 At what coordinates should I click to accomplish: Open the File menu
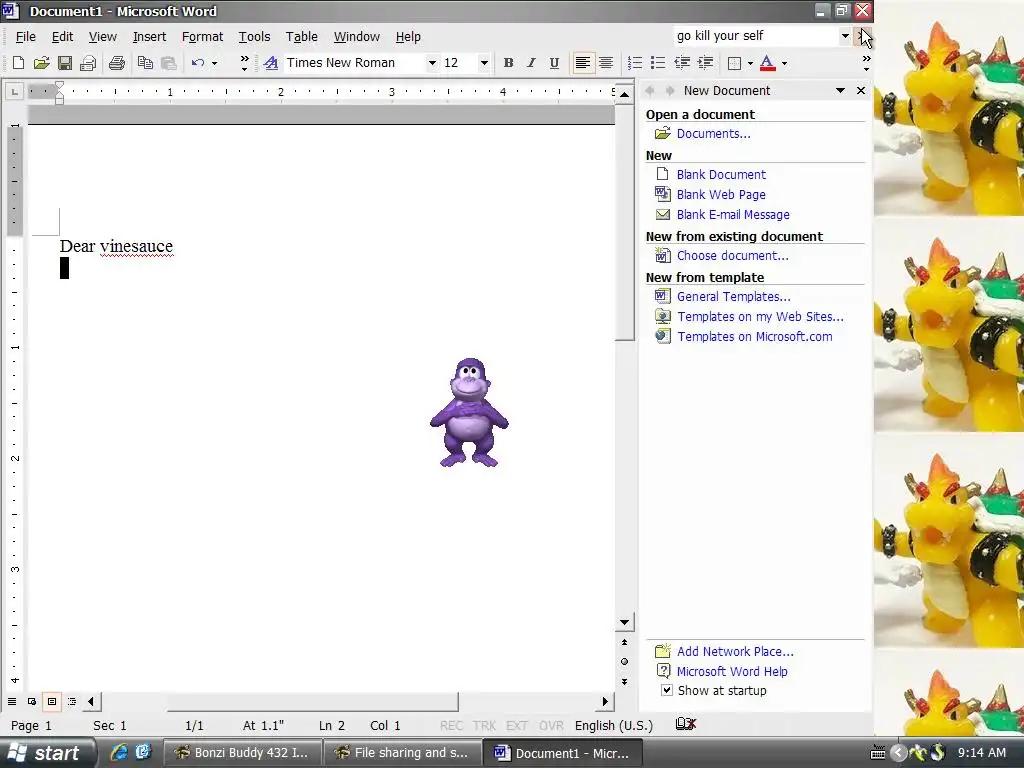[25, 37]
